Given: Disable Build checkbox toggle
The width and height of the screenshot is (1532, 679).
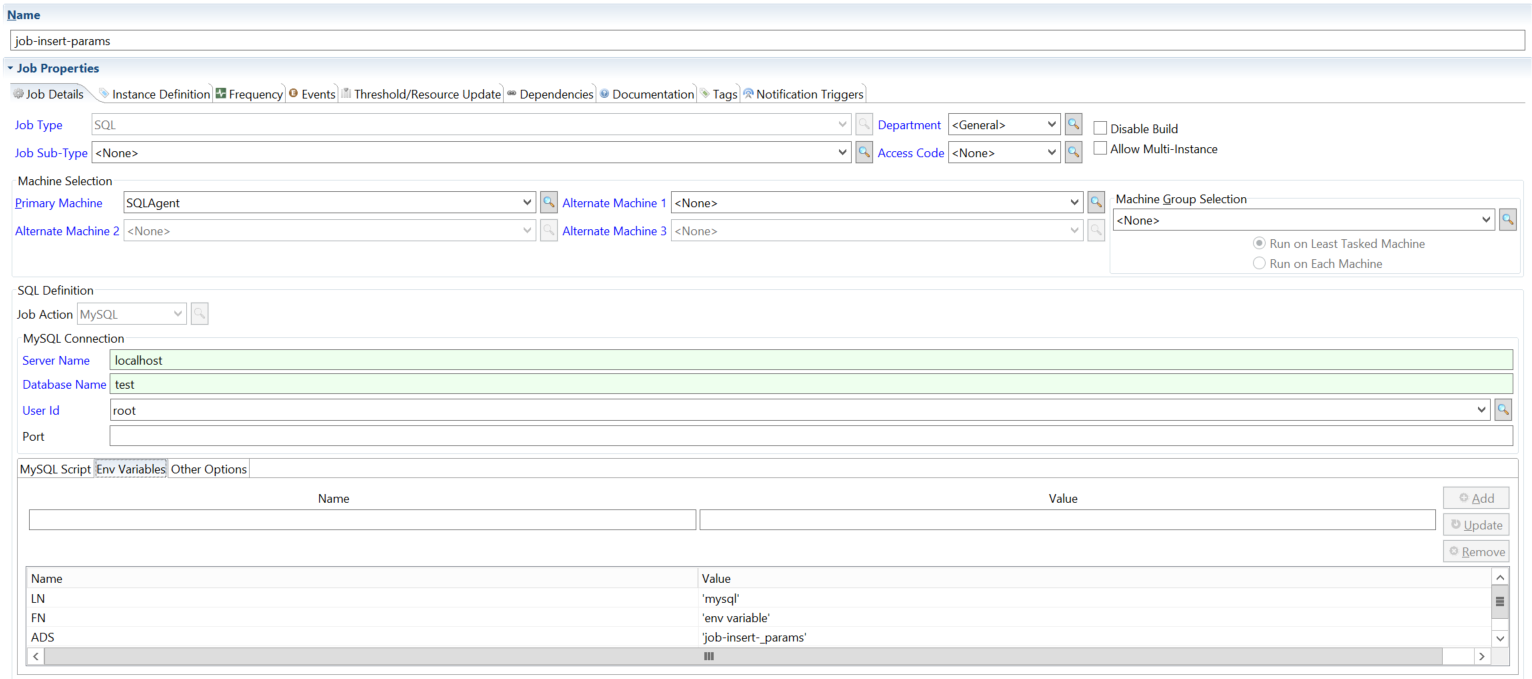Looking at the screenshot, I should [x=1100, y=129].
